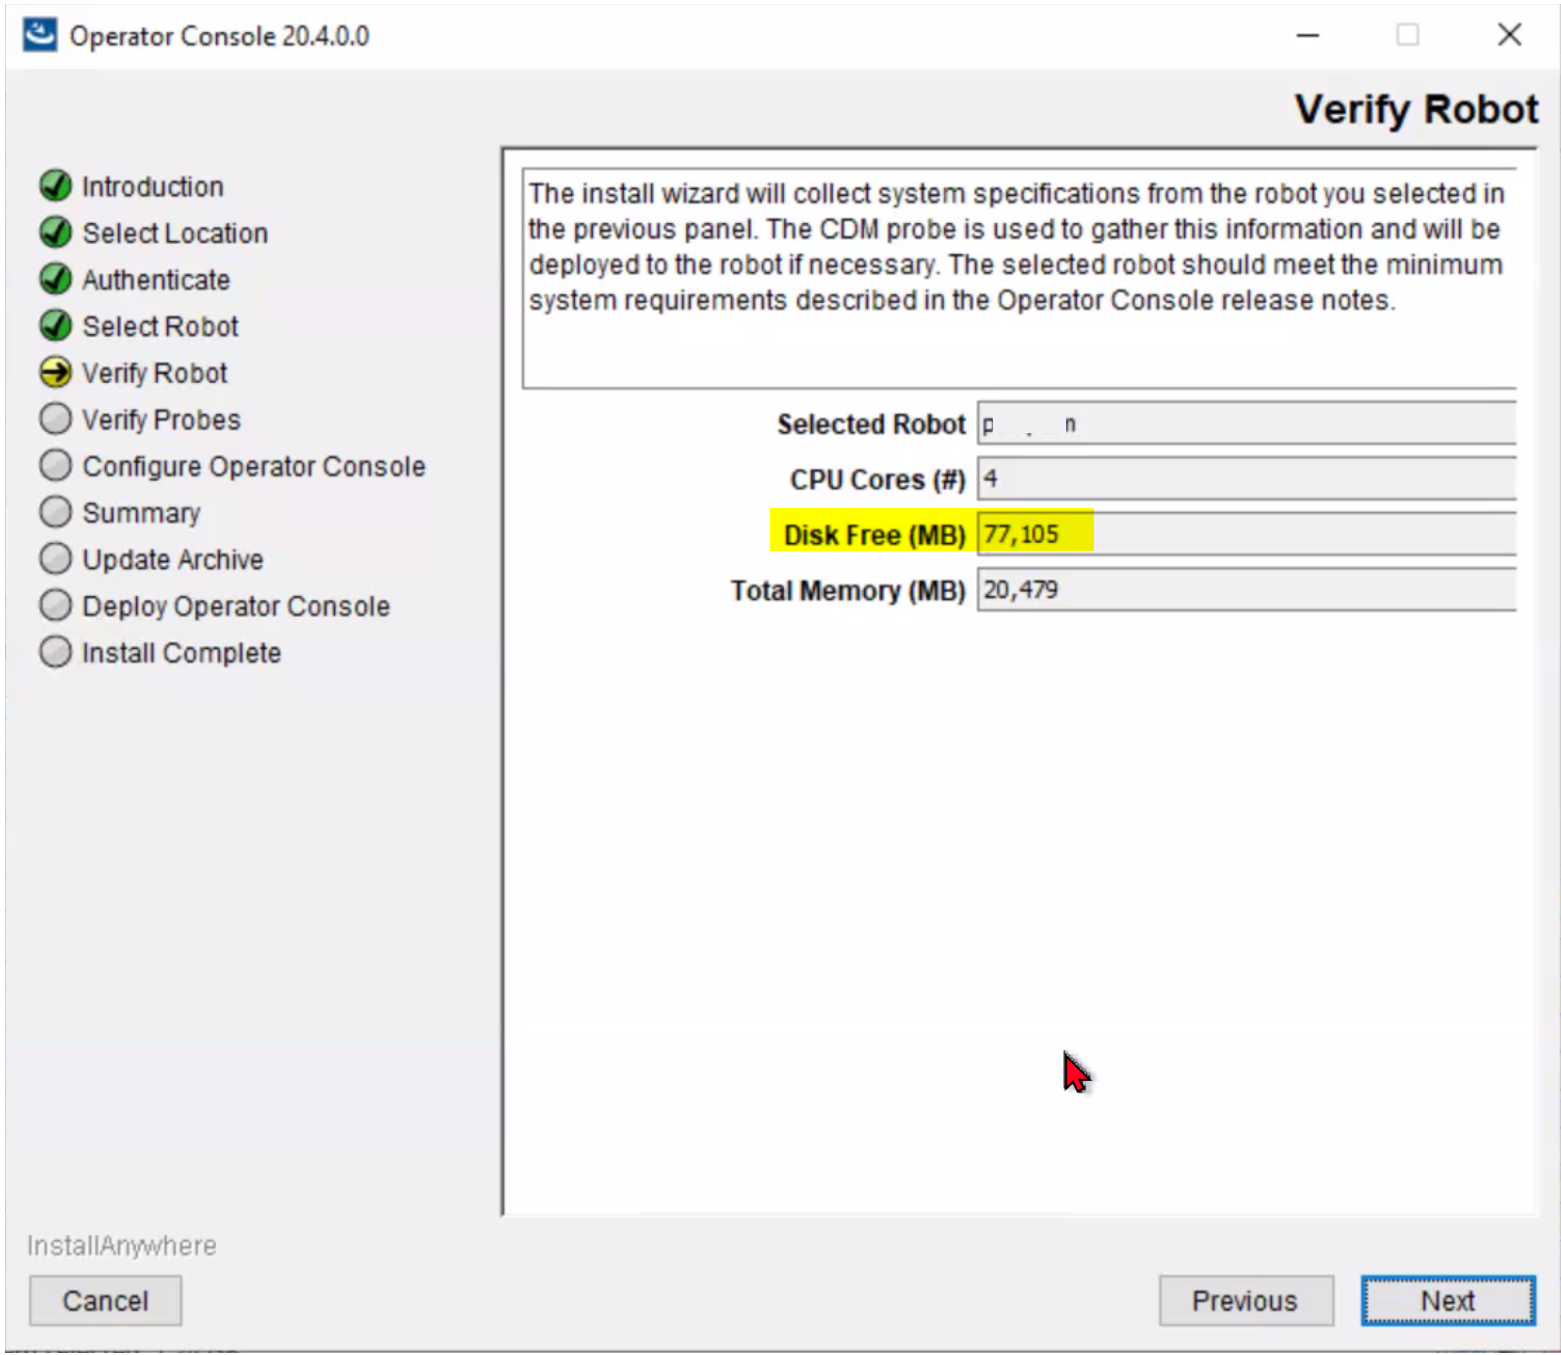Click the Total Memory (MB) label
Screen dimensions: 1561x1355
[847, 591]
